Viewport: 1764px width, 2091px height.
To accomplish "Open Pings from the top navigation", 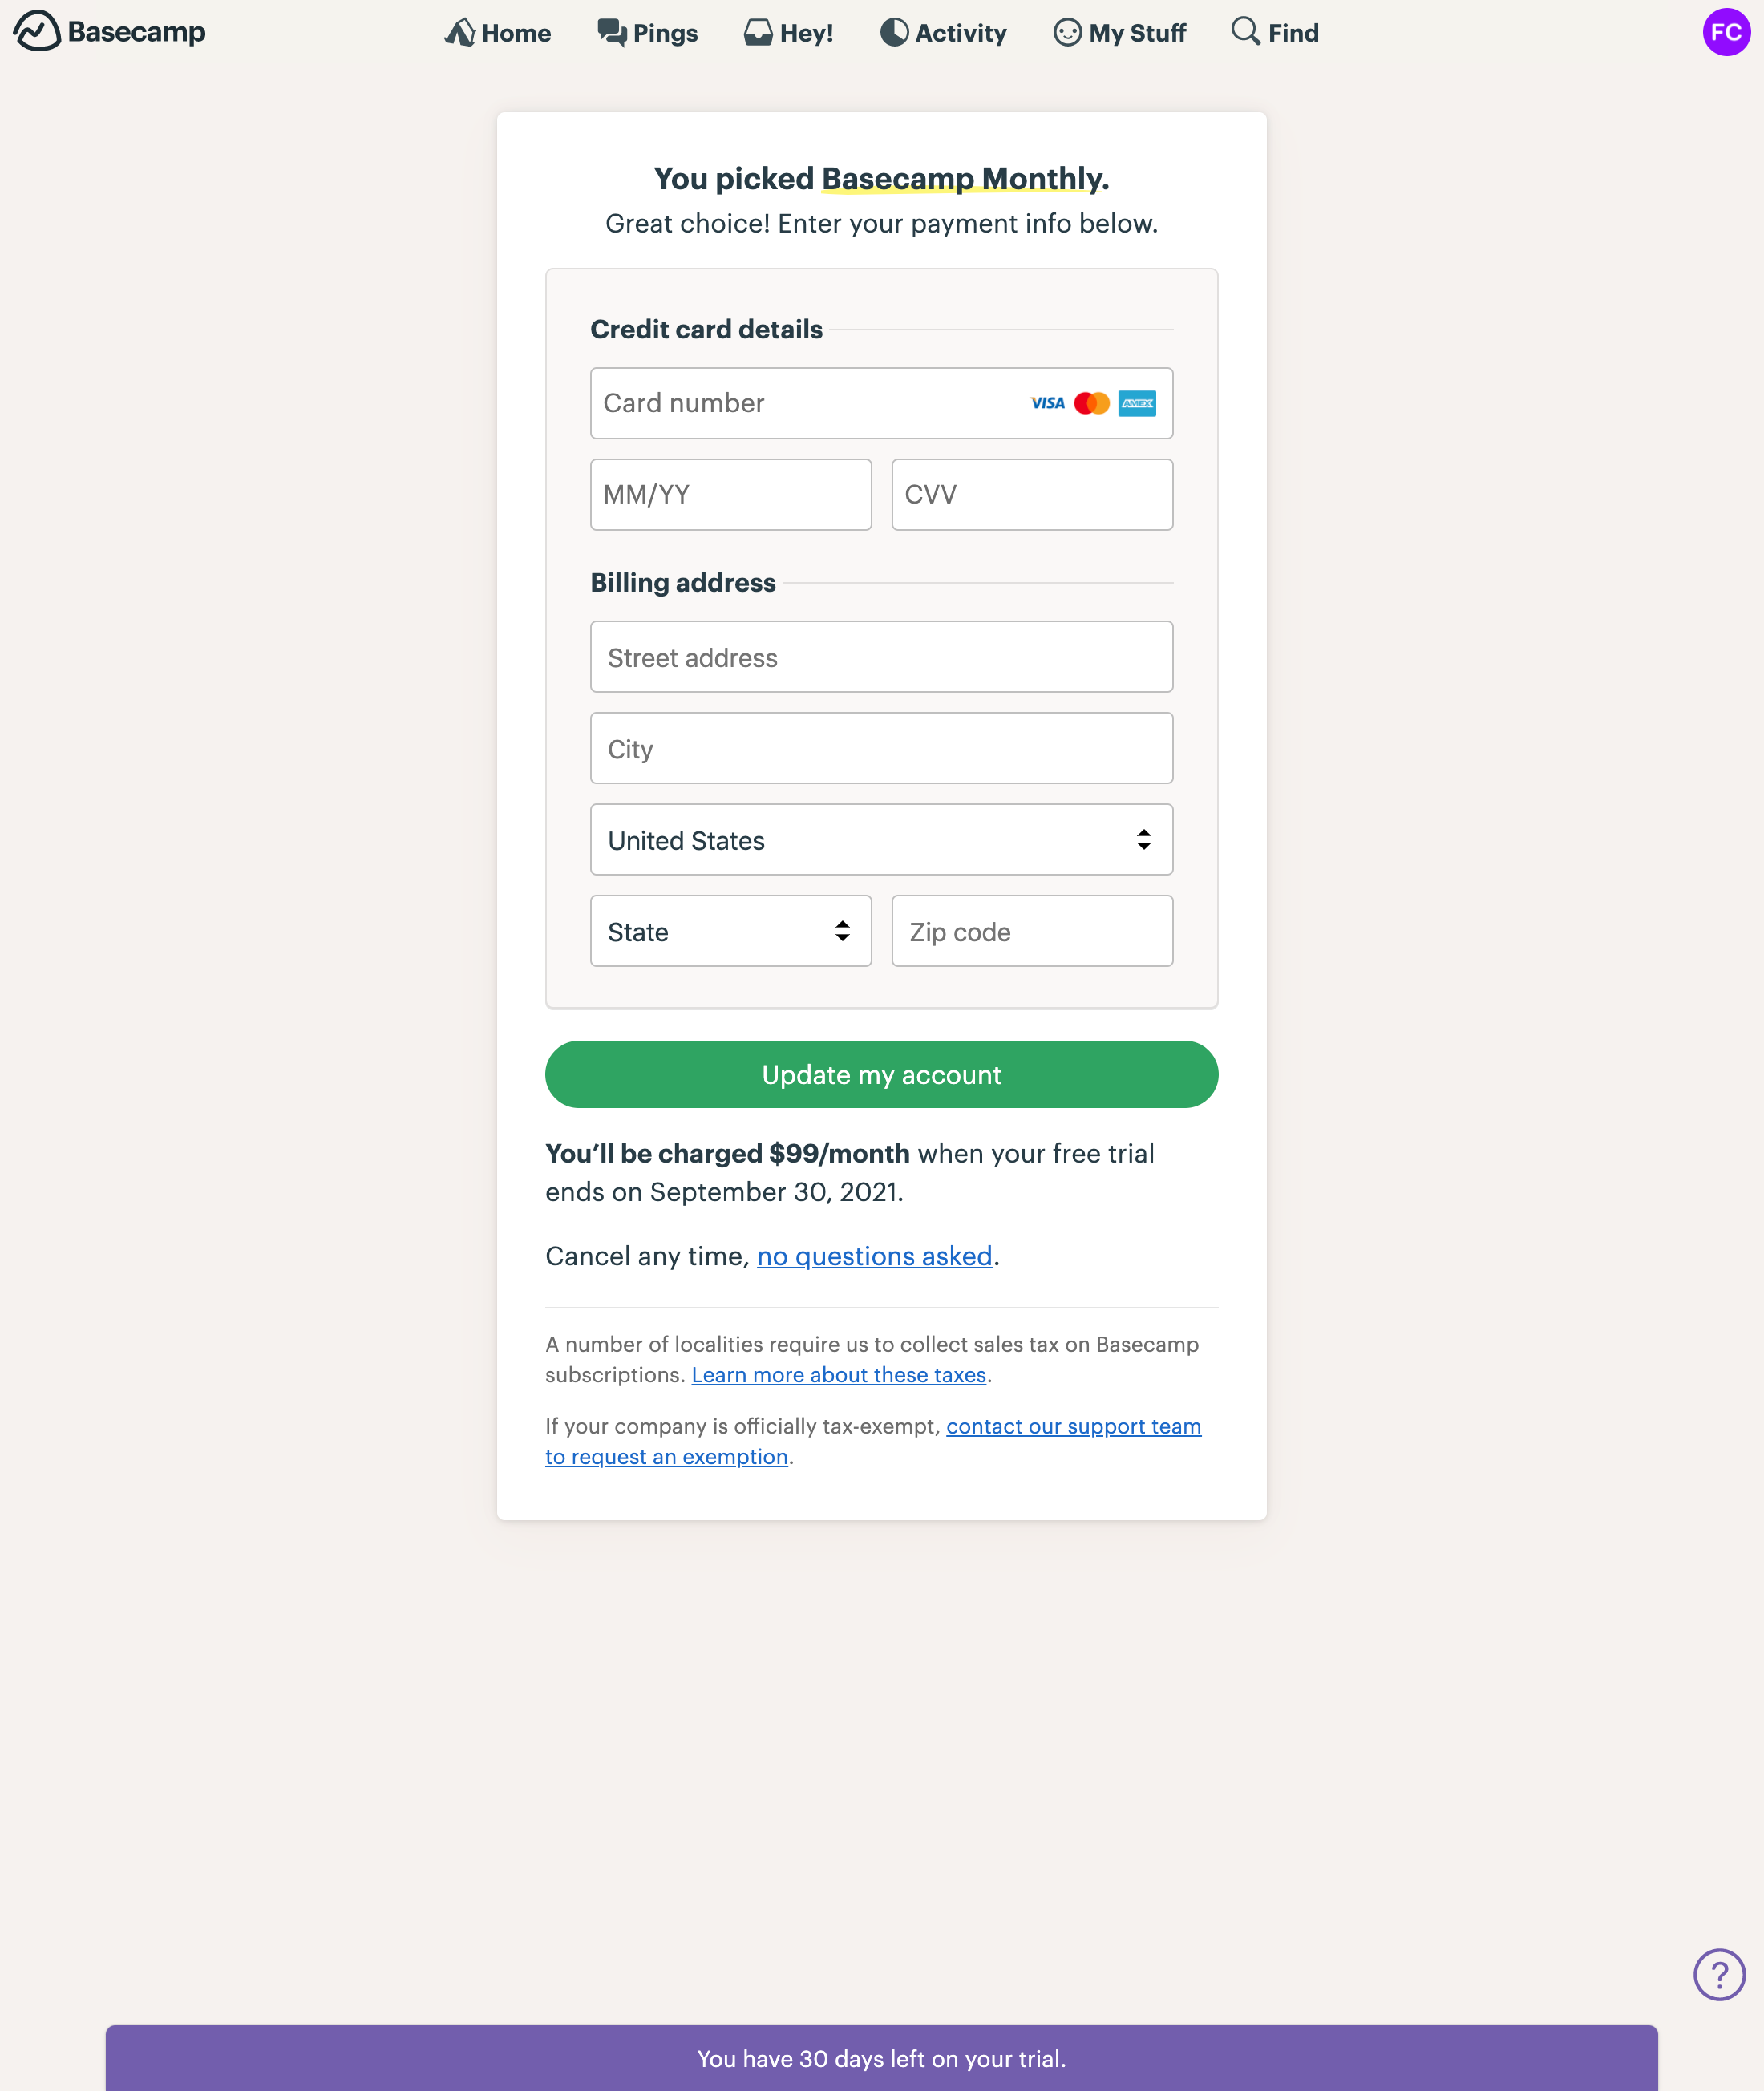I will coord(647,33).
